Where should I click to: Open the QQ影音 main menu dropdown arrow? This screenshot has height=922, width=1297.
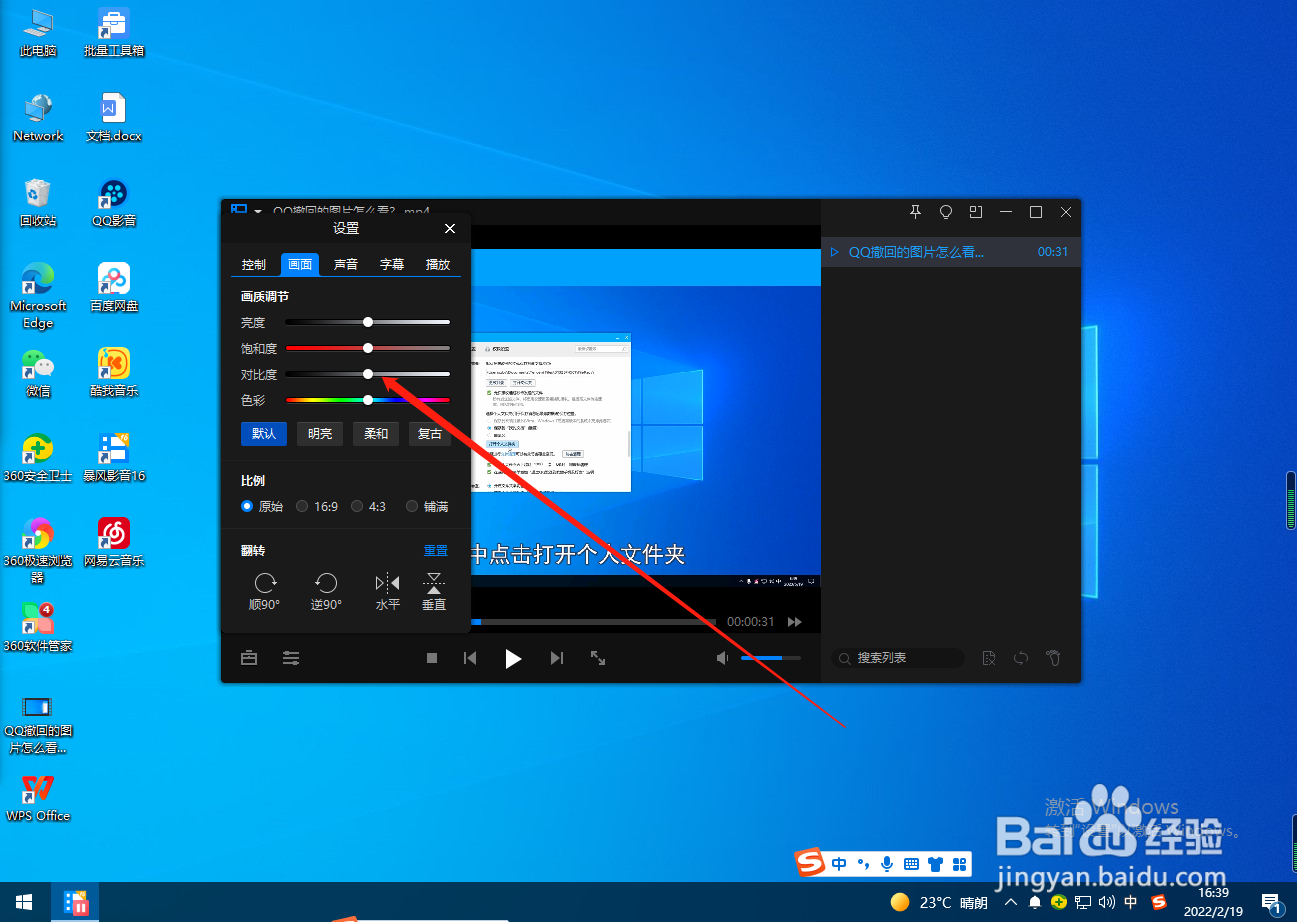pyautogui.click(x=258, y=212)
